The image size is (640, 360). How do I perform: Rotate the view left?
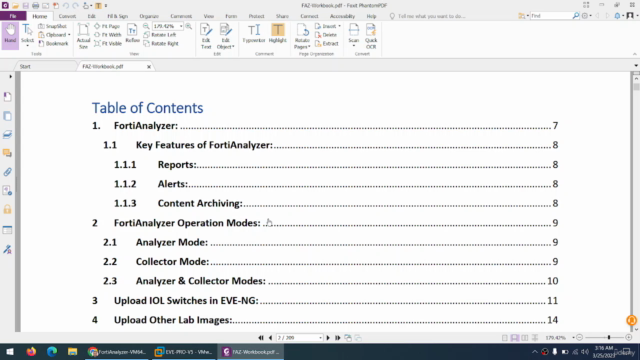click(x=160, y=35)
